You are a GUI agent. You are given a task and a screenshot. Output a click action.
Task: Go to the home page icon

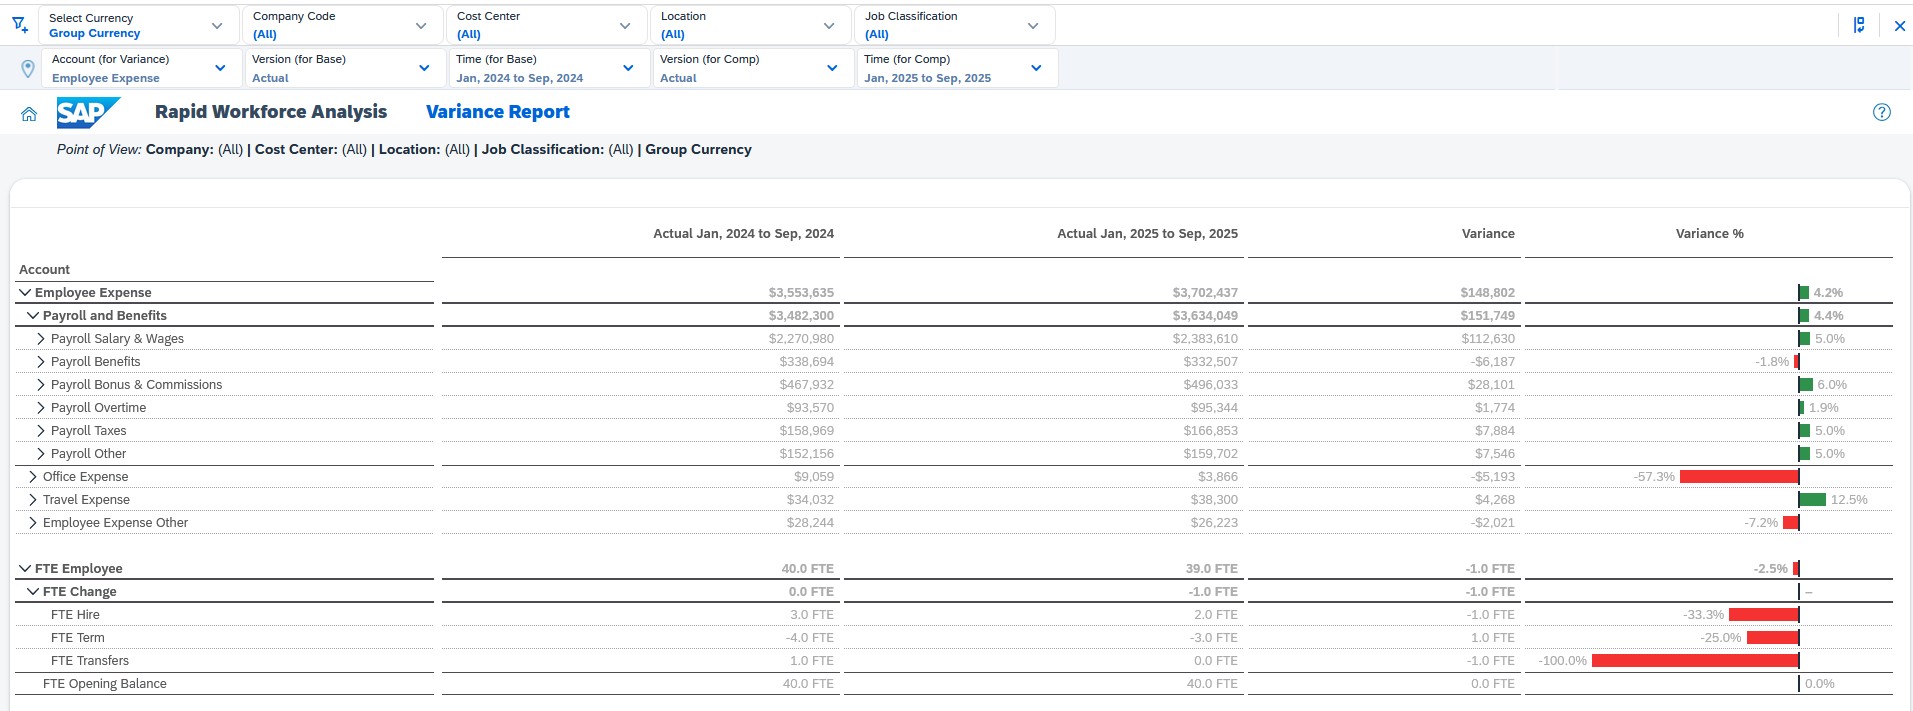point(29,114)
